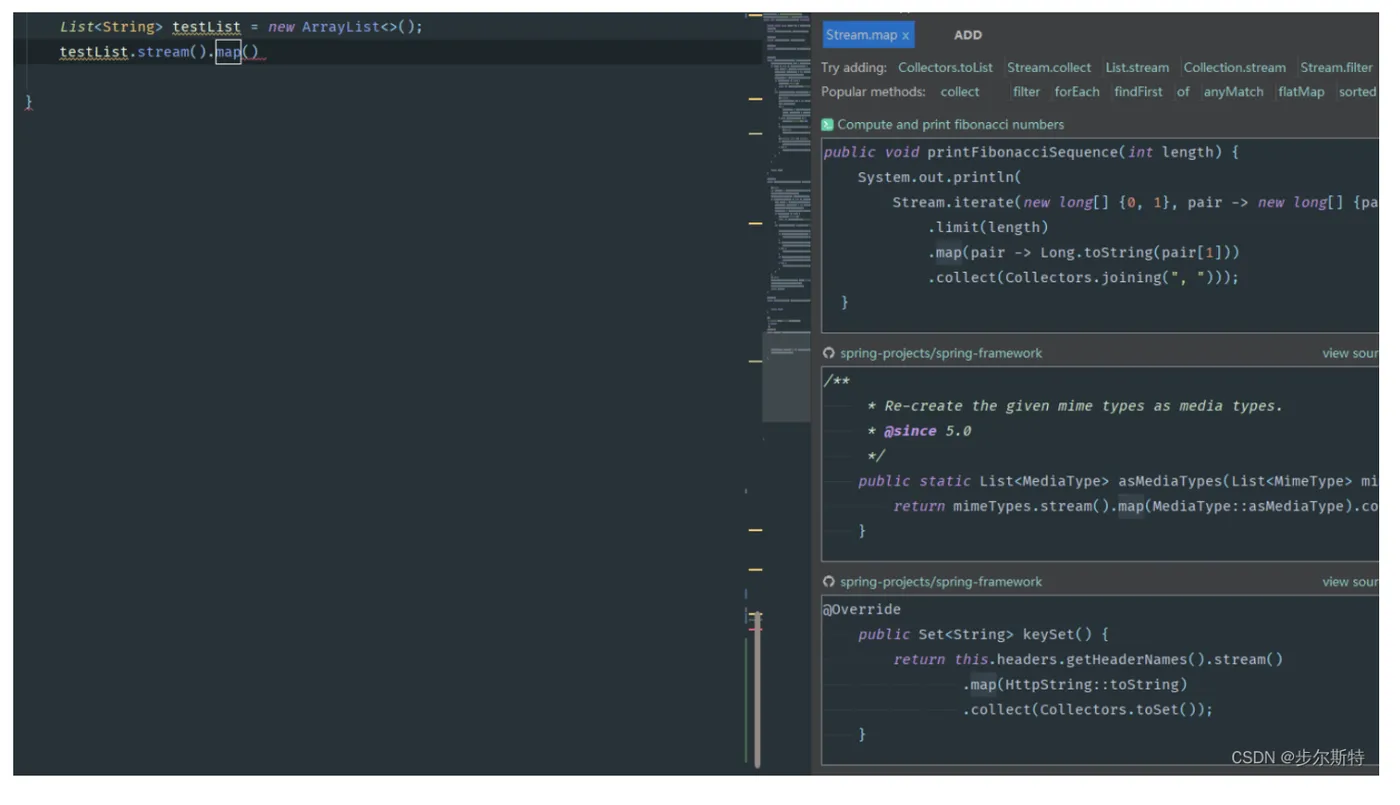The width and height of the screenshot is (1400, 805).
Task: Add Collection.stream suggestion
Action: 1234,68
